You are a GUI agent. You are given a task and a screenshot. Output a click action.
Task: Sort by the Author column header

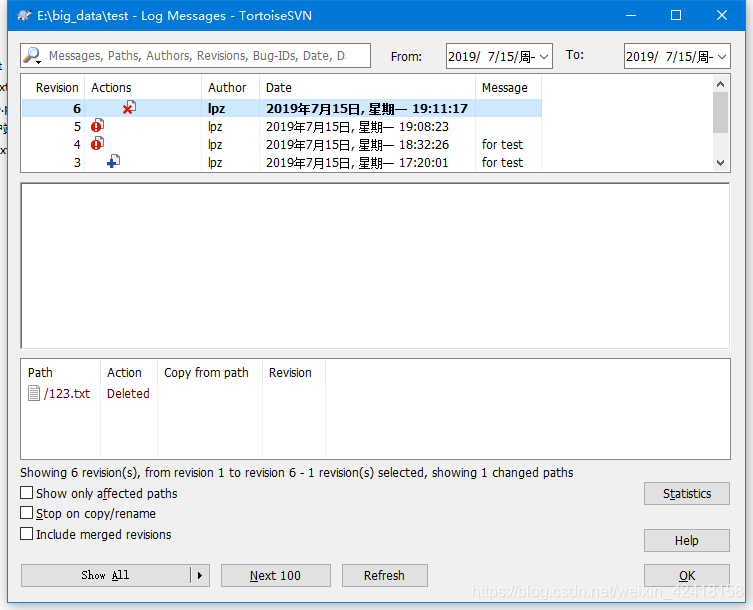click(x=231, y=87)
